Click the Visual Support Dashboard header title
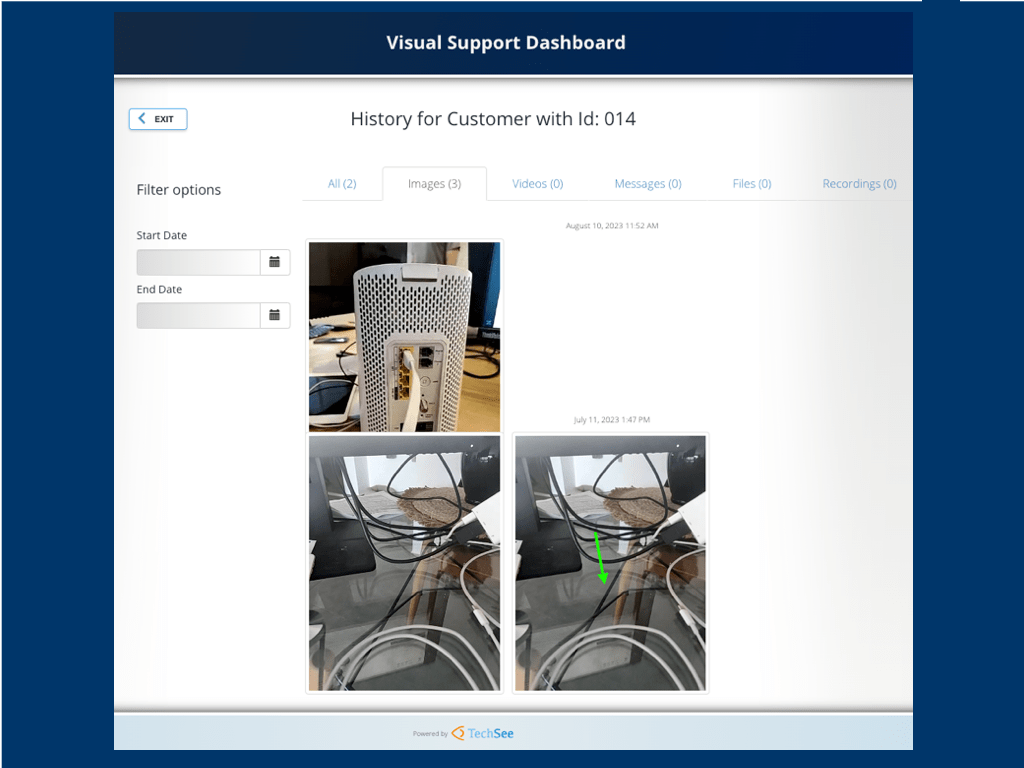The height and width of the screenshot is (768, 1024). coord(506,43)
